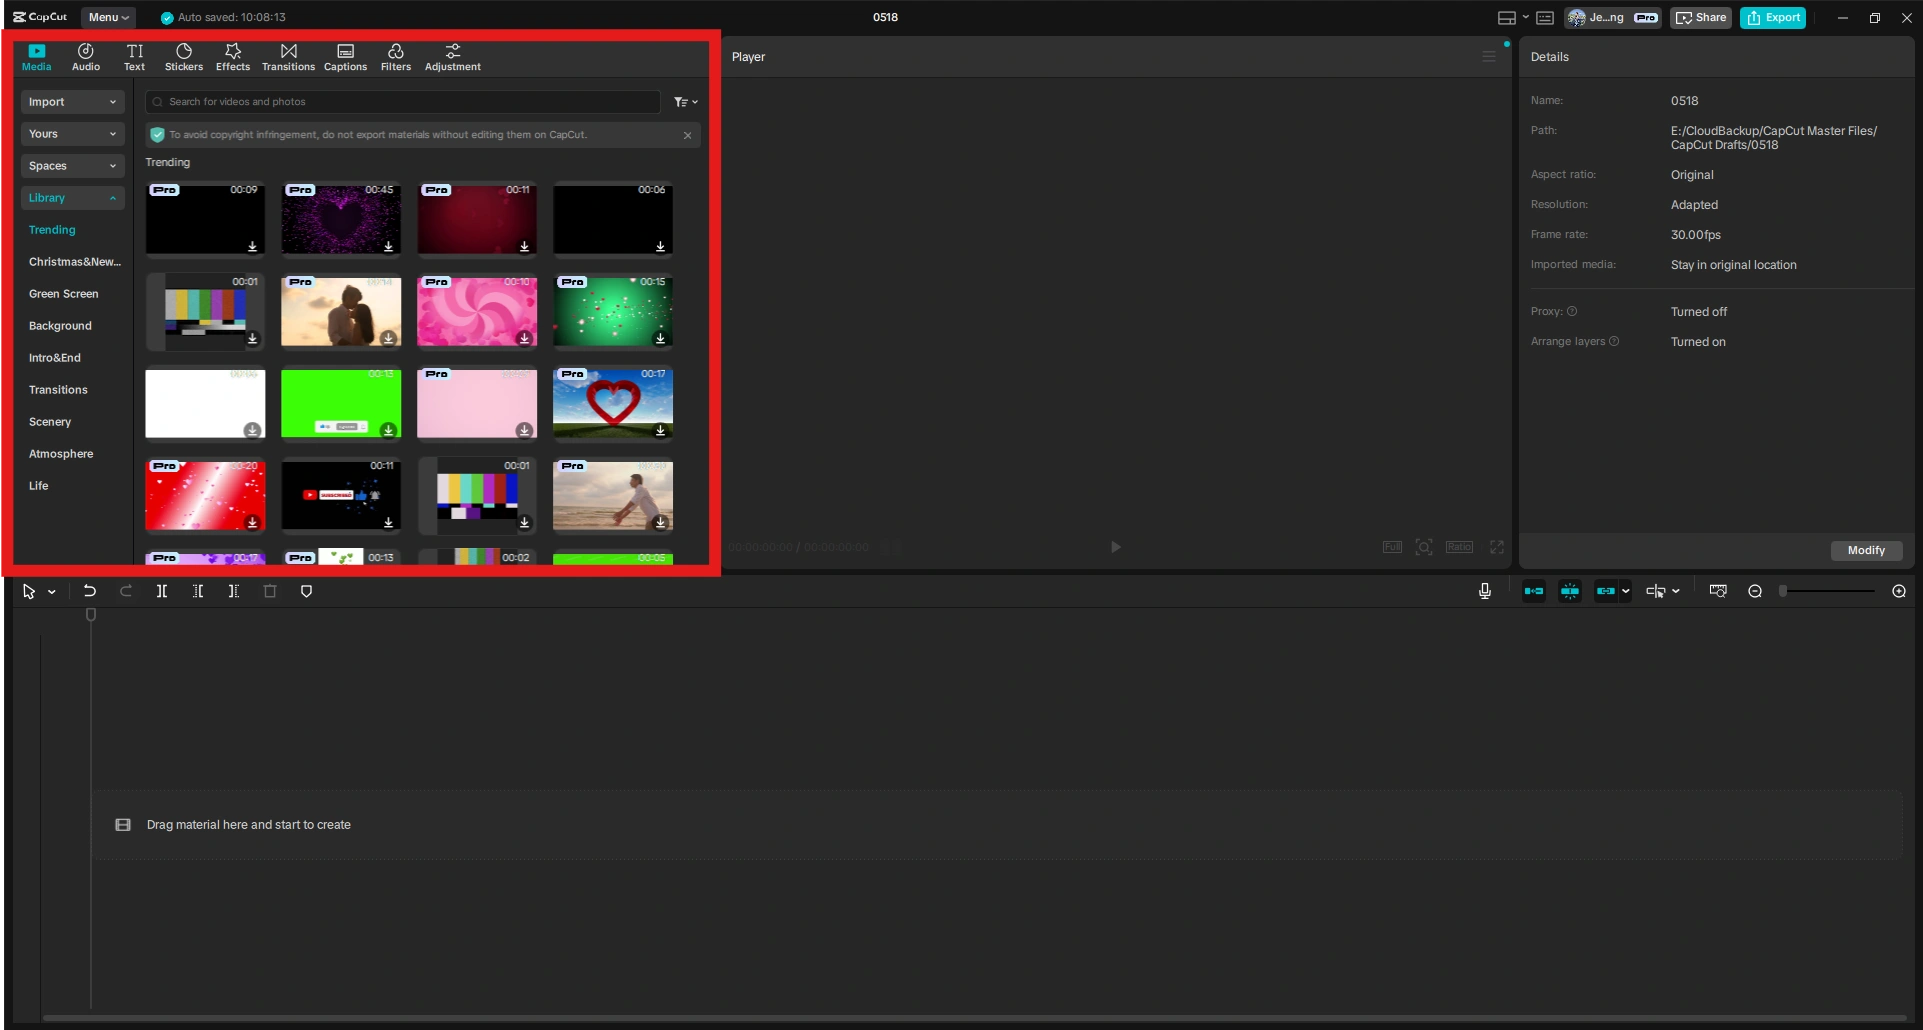
Task: Select the Scenery category
Action: (x=50, y=422)
